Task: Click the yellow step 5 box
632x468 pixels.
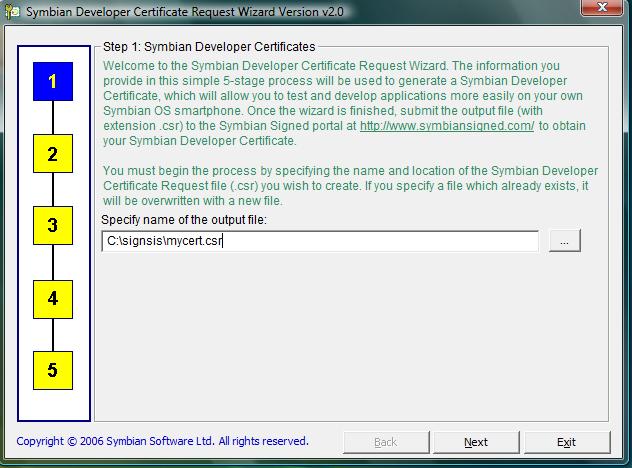Action: click(x=52, y=371)
